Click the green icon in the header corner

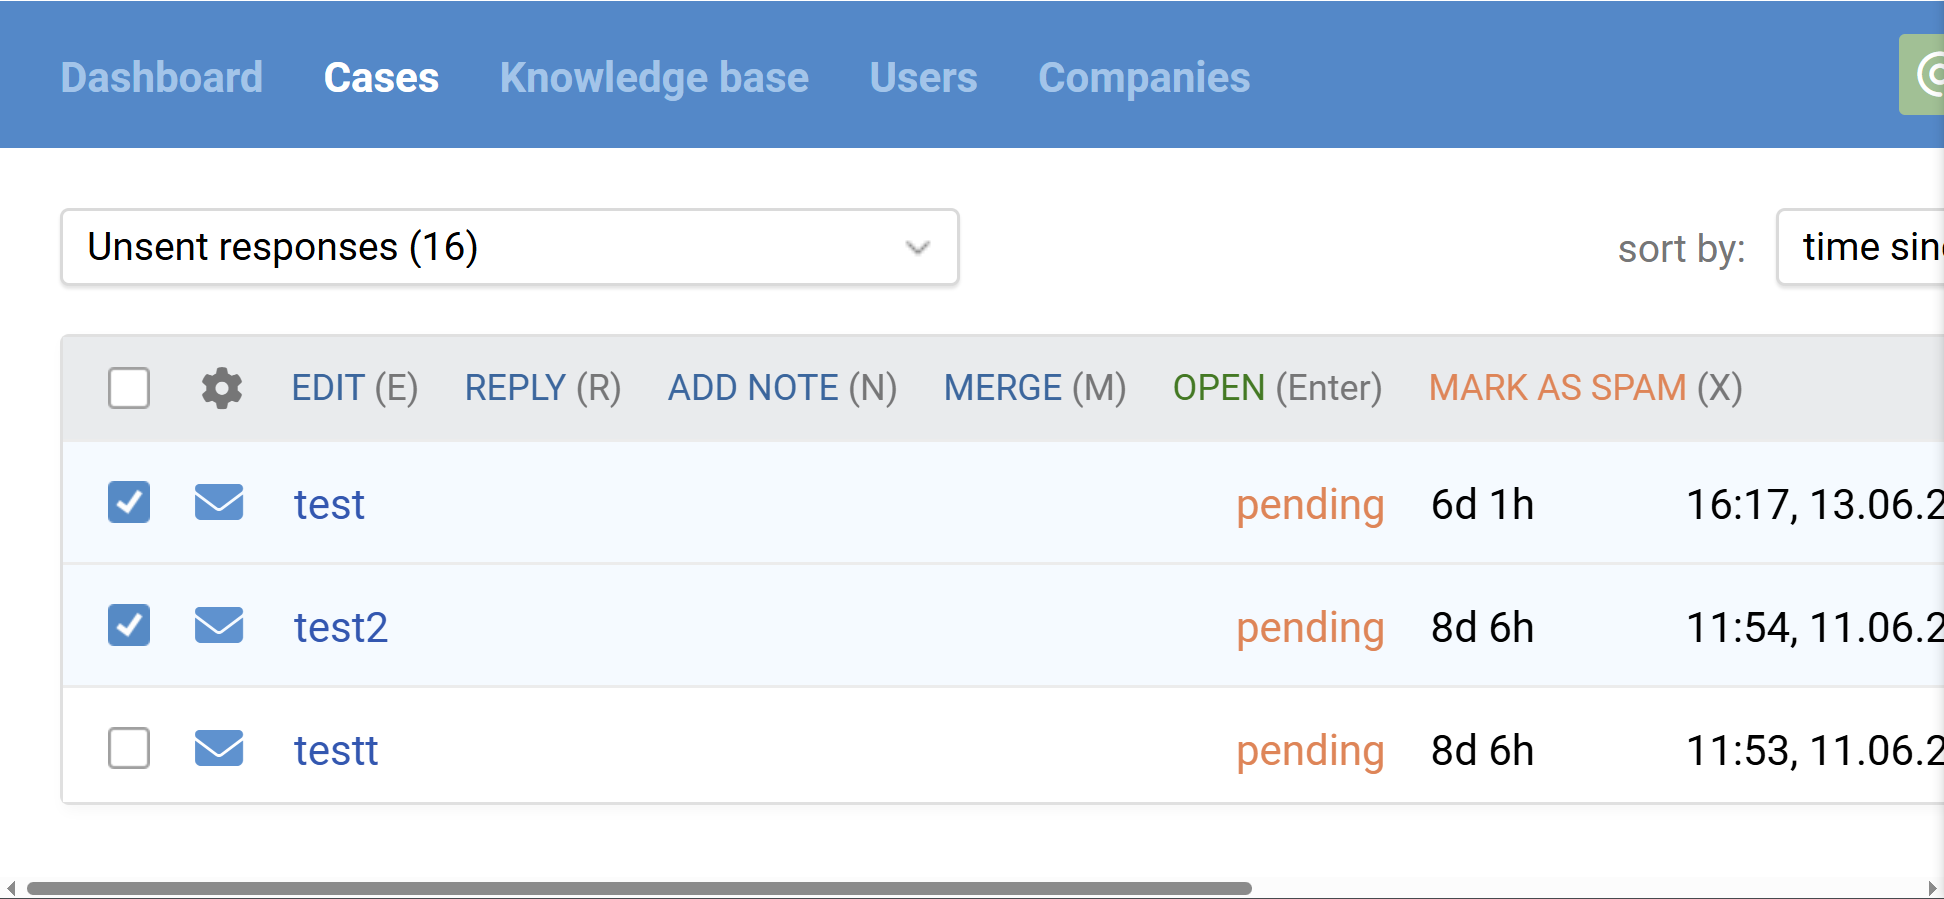pos(1922,75)
